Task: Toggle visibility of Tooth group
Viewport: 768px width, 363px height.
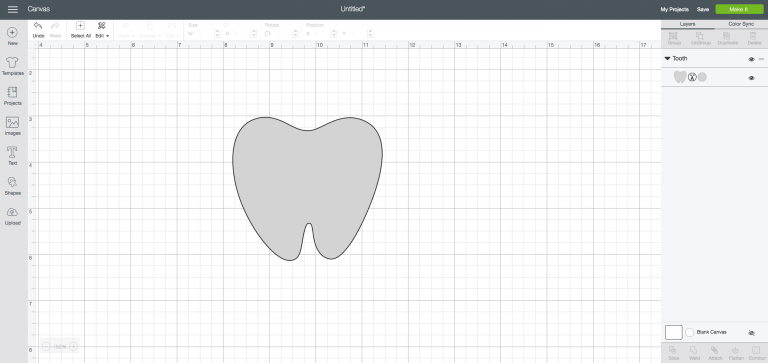Action: (751, 59)
